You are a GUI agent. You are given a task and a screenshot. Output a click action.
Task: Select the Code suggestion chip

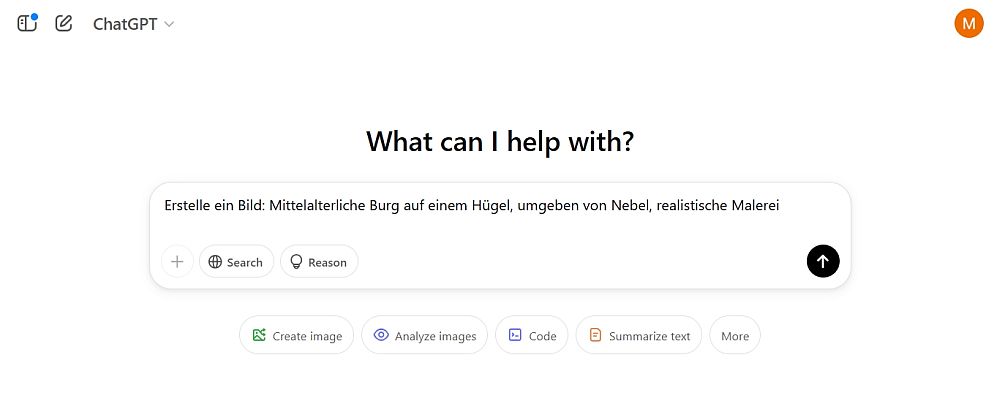[x=532, y=336]
